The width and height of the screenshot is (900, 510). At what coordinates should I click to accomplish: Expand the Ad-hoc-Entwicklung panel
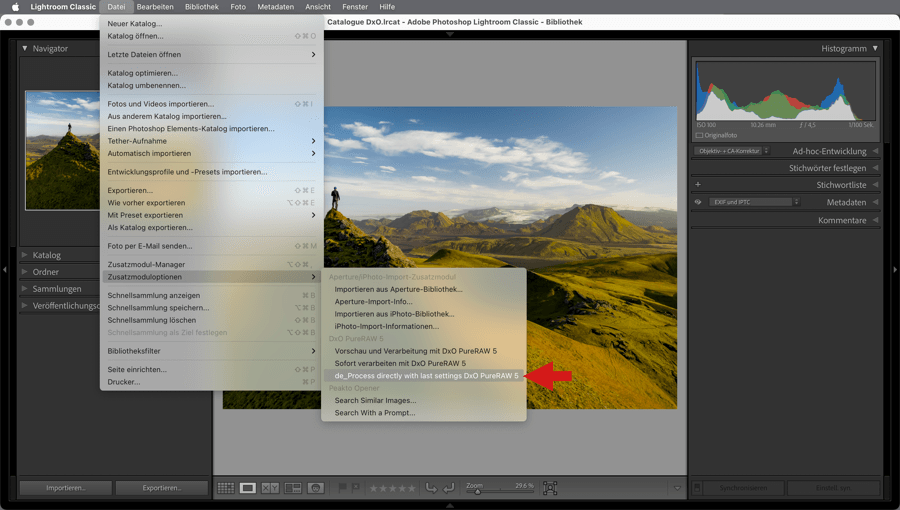click(875, 151)
